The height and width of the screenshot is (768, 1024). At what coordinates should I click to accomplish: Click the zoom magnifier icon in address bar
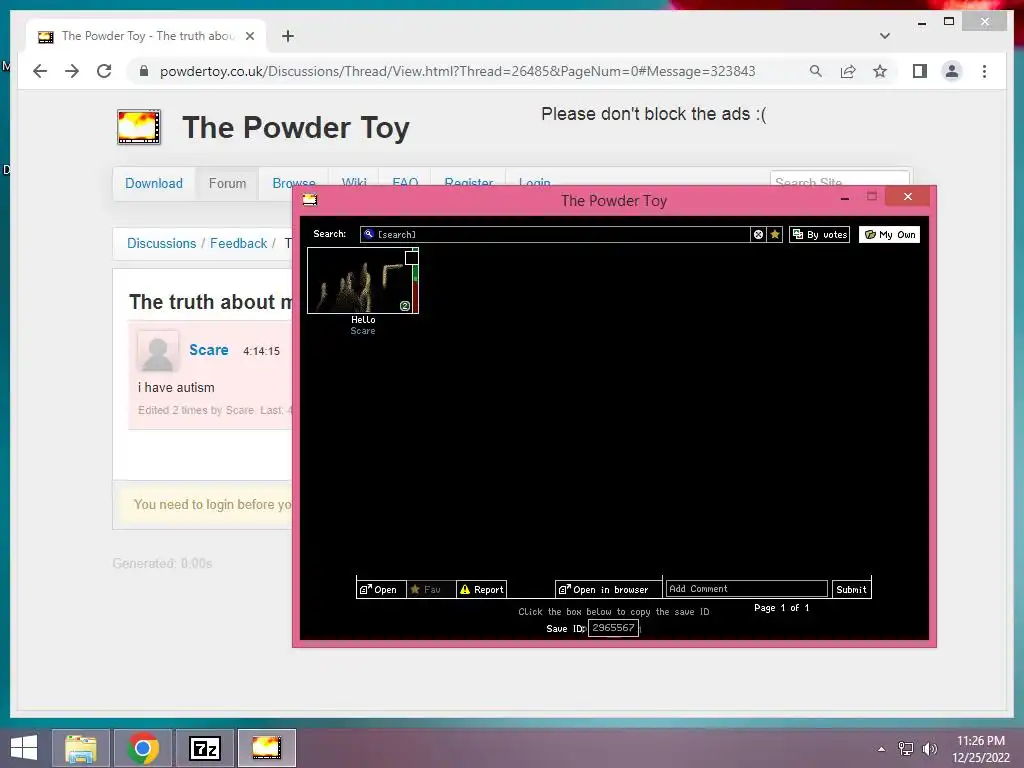coord(815,71)
